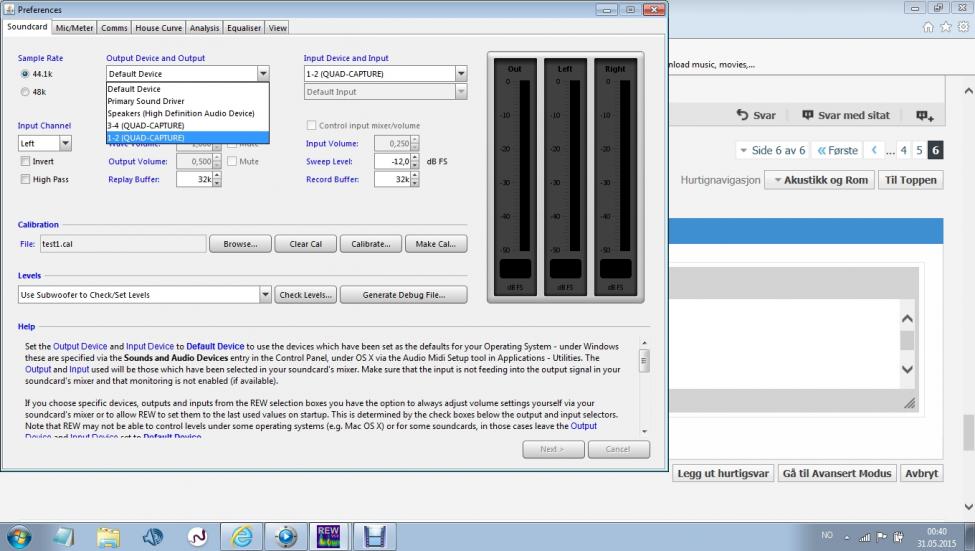Toggle Control input mixer/volume checkbox
The width and height of the screenshot is (975, 551).
pos(311,125)
